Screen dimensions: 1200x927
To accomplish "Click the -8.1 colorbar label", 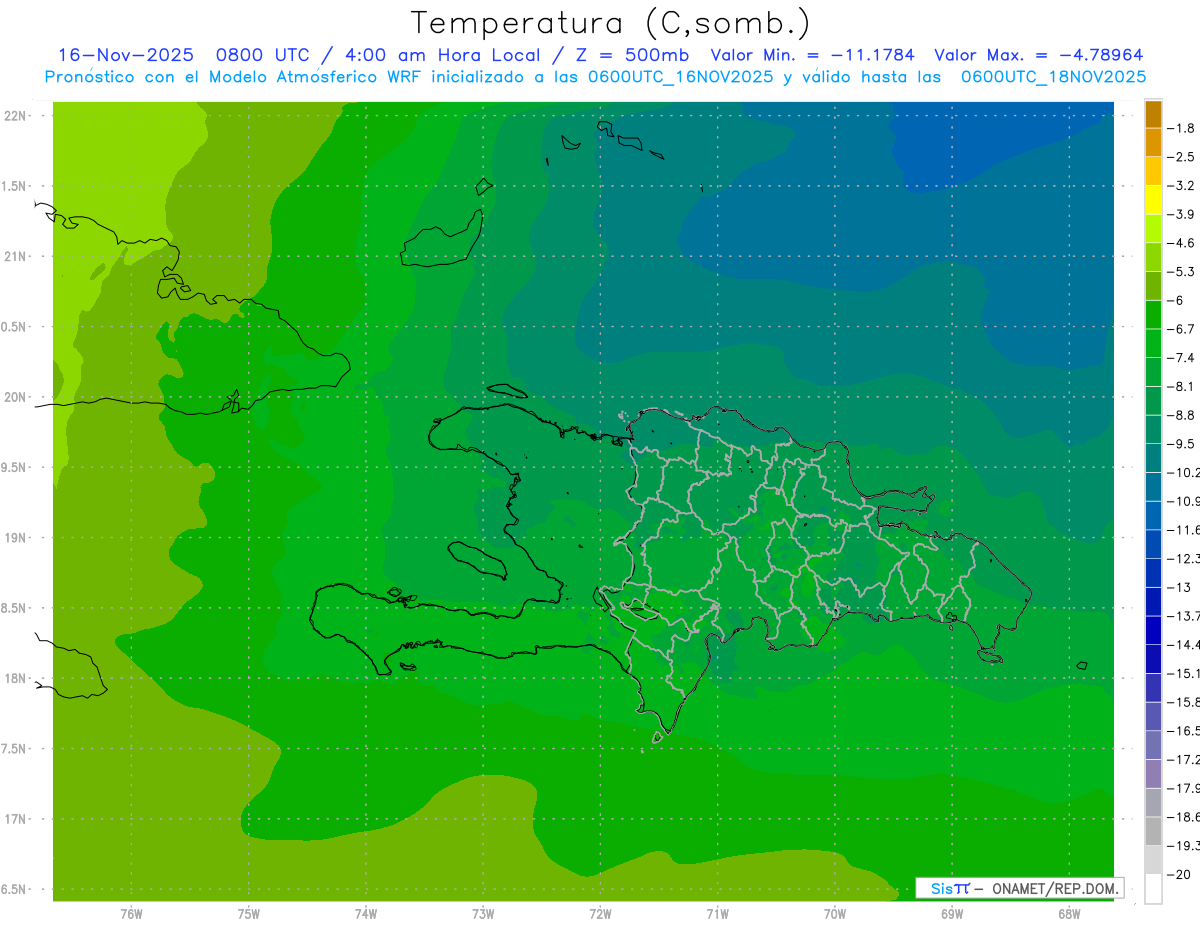I will [1183, 386].
